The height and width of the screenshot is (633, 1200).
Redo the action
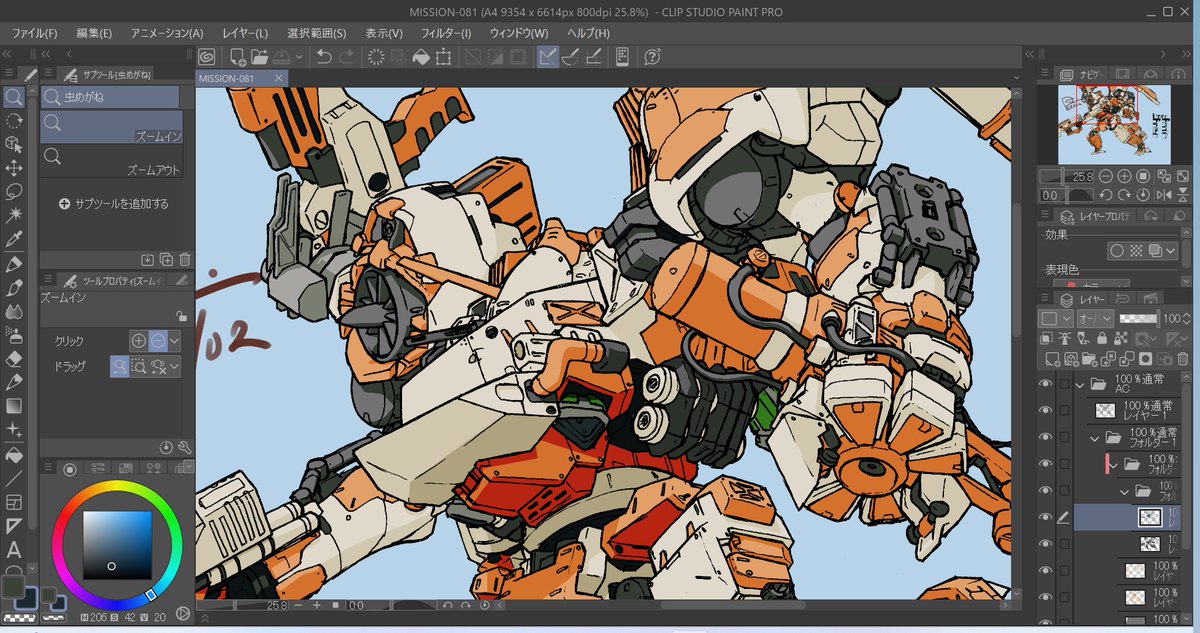pyautogui.click(x=346, y=57)
